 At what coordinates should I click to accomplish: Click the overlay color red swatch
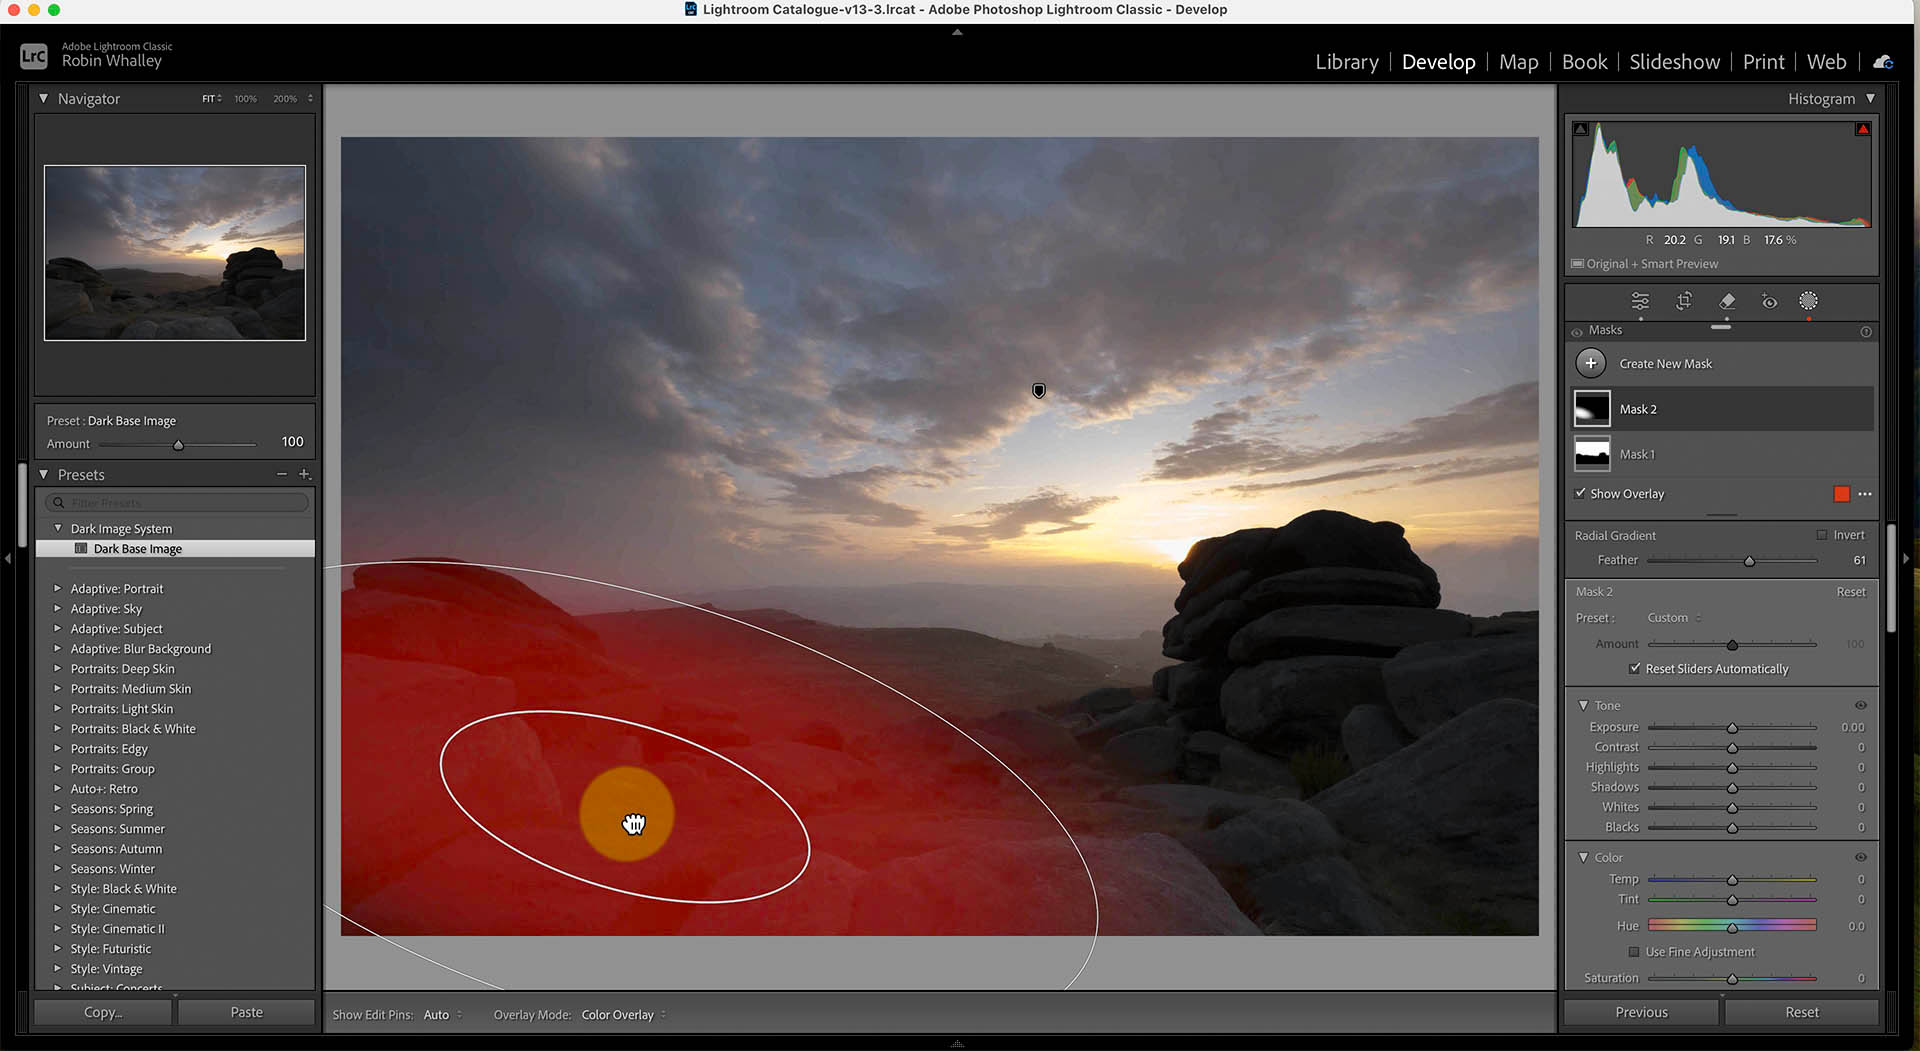click(1841, 494)
